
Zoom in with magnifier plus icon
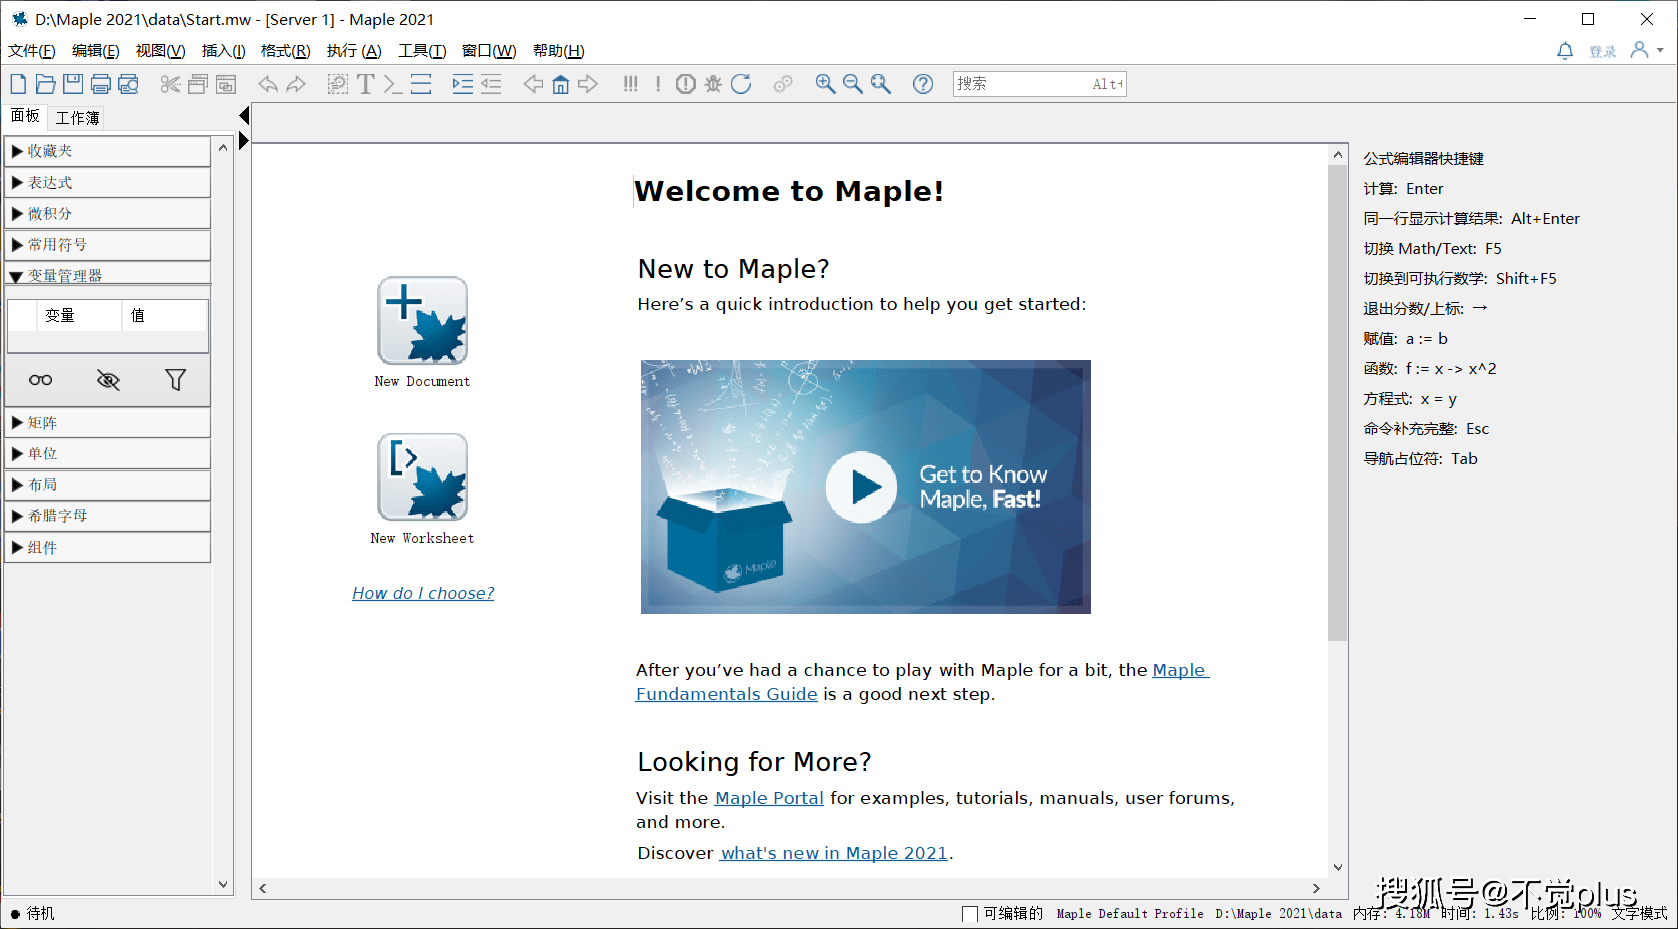click(x=825, y=84)
